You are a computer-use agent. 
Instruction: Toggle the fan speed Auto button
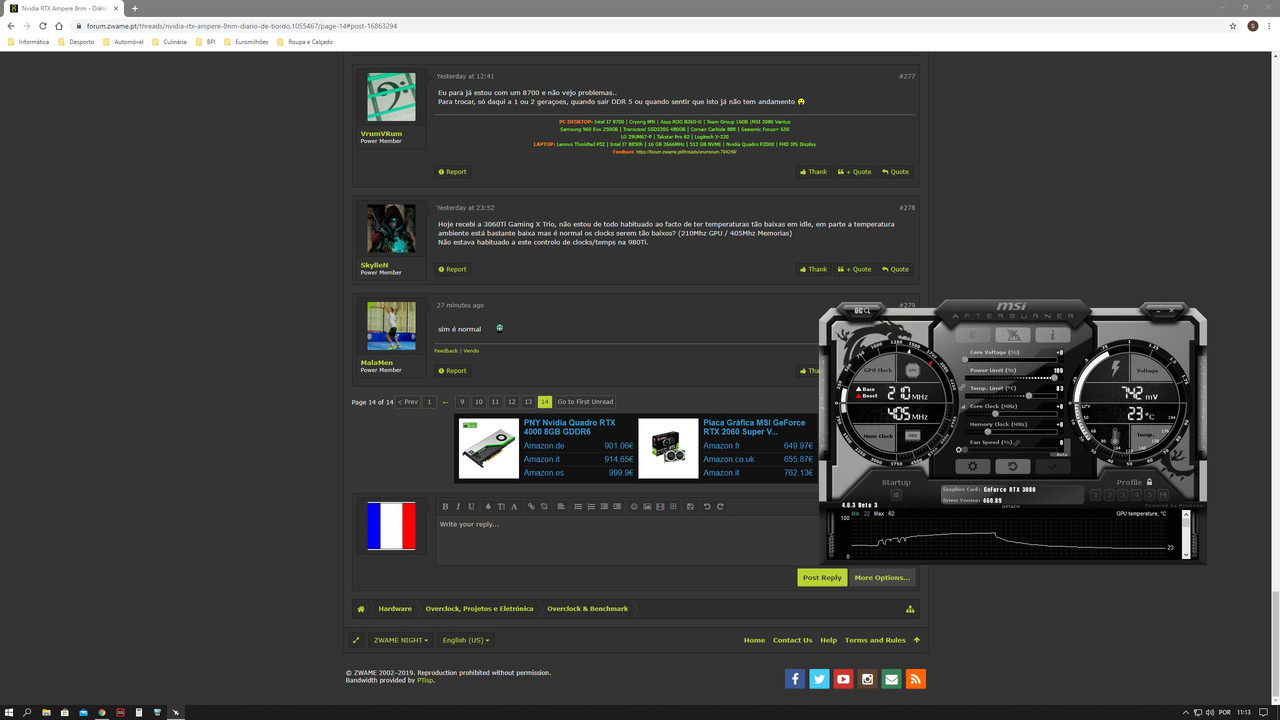pos(1060,454)
